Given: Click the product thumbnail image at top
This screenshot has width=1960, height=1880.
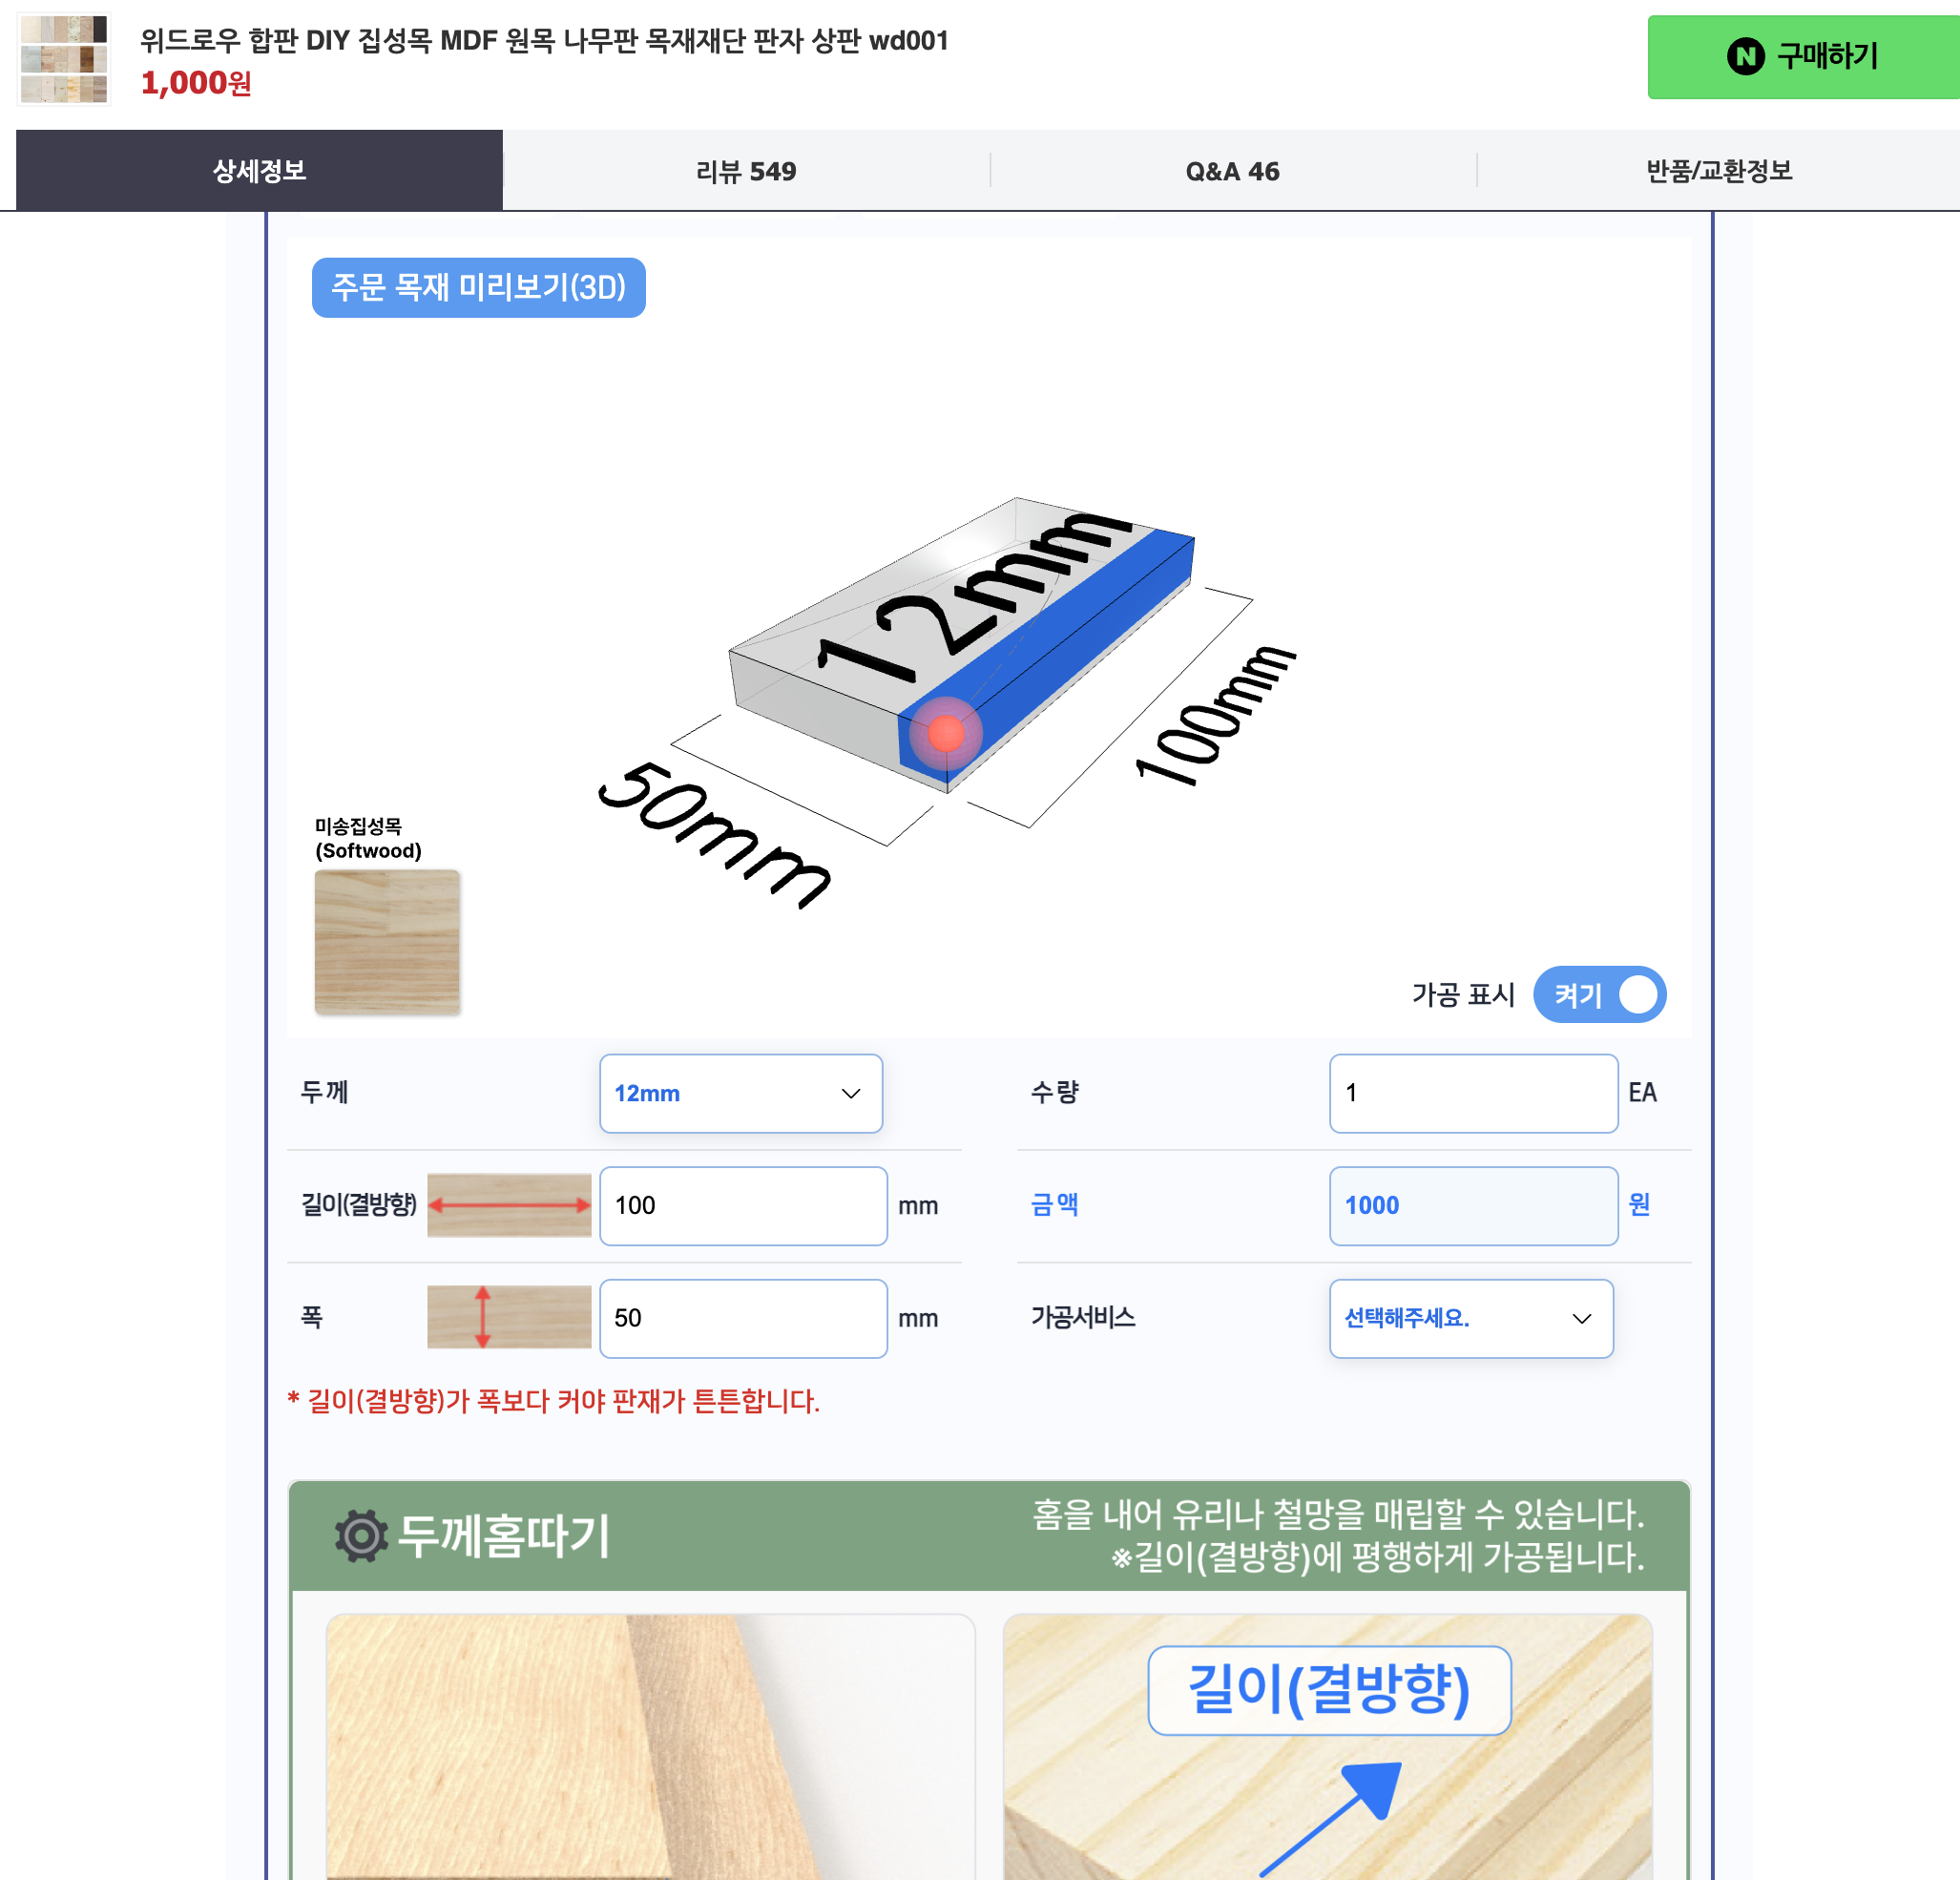Looking at the screenshot, I should [x=63, y=58].
